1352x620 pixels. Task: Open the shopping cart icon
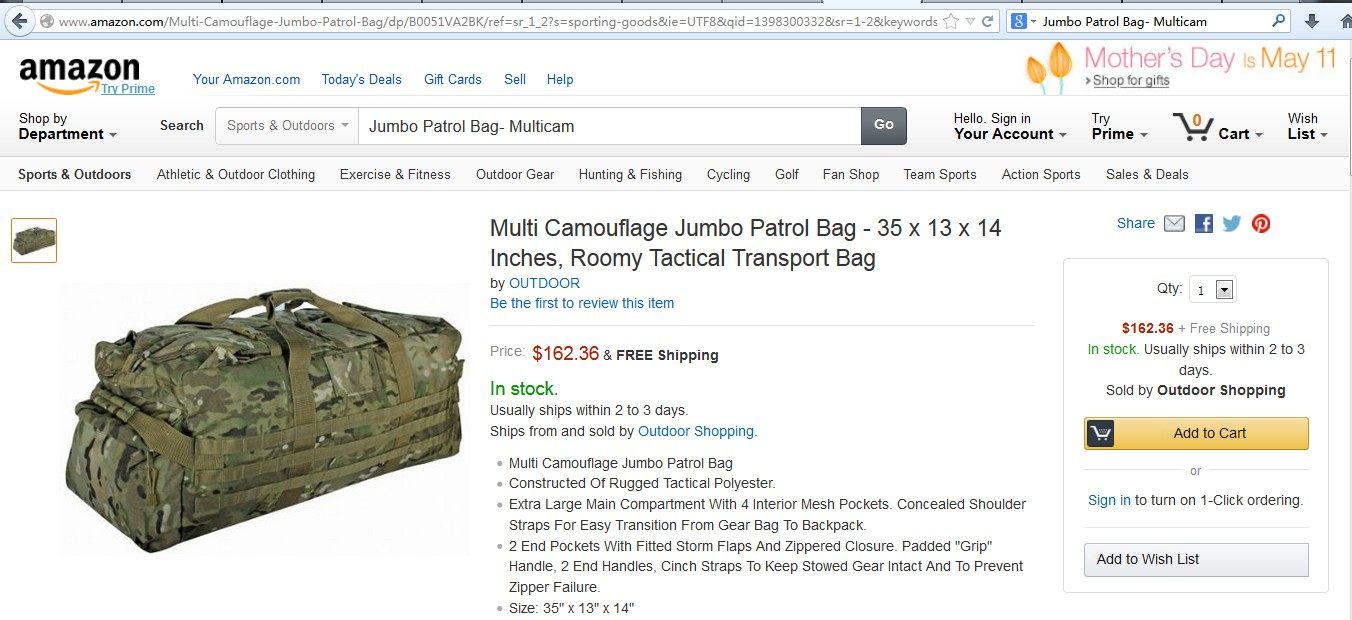[1193, 127]
